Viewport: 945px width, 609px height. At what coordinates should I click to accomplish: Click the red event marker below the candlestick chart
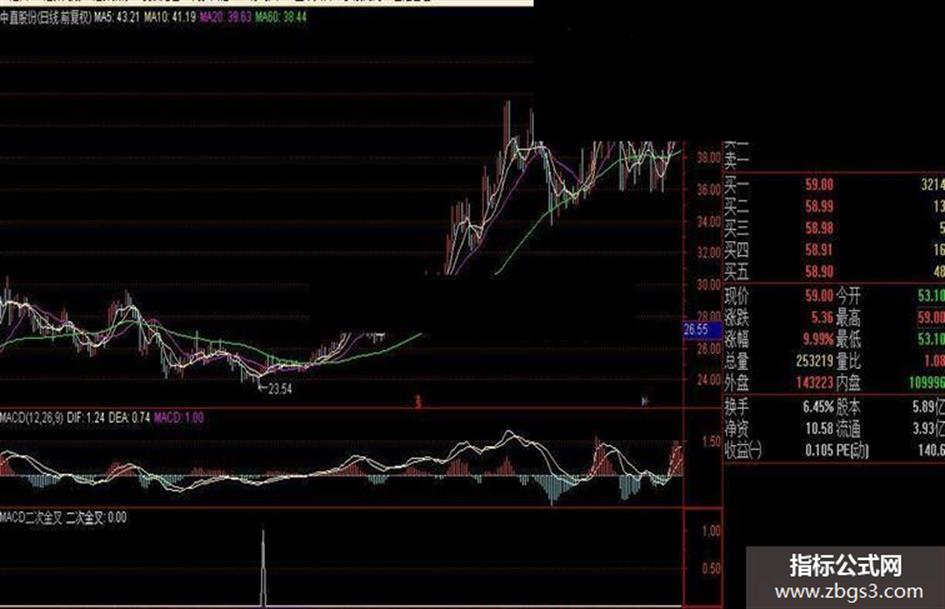click(418, 401)
